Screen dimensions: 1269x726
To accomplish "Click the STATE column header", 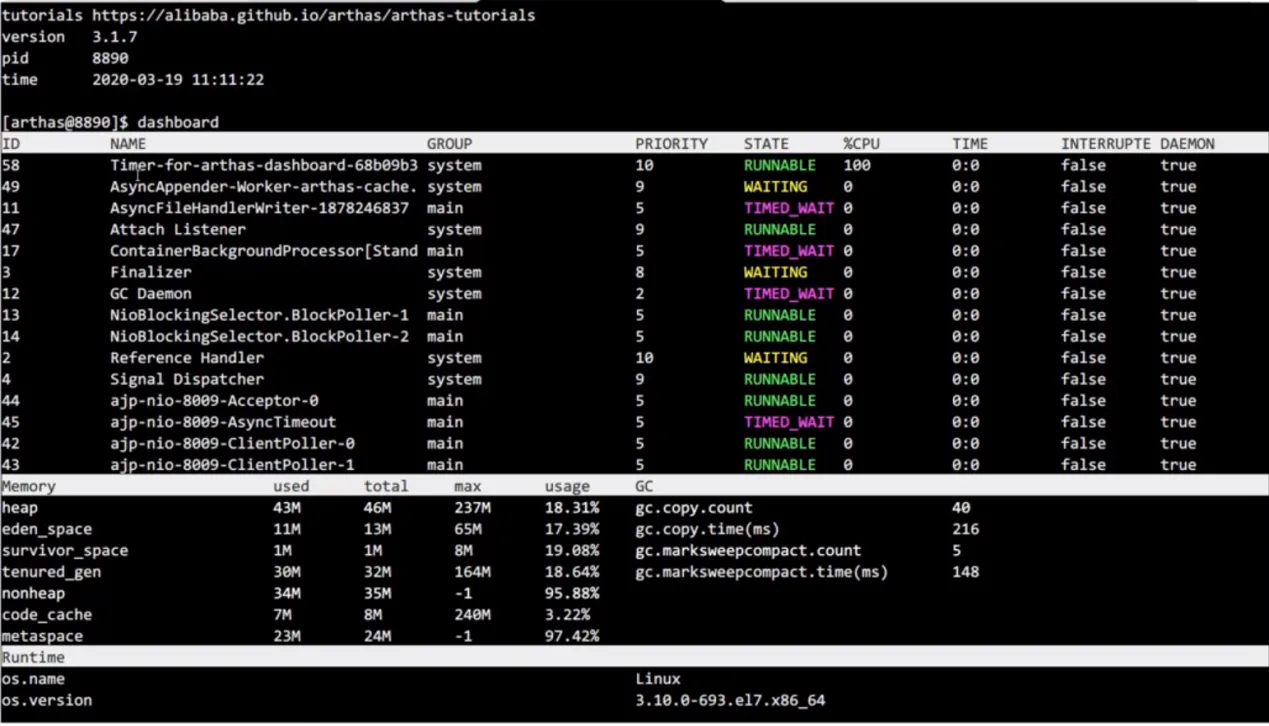I will [766, 144].
